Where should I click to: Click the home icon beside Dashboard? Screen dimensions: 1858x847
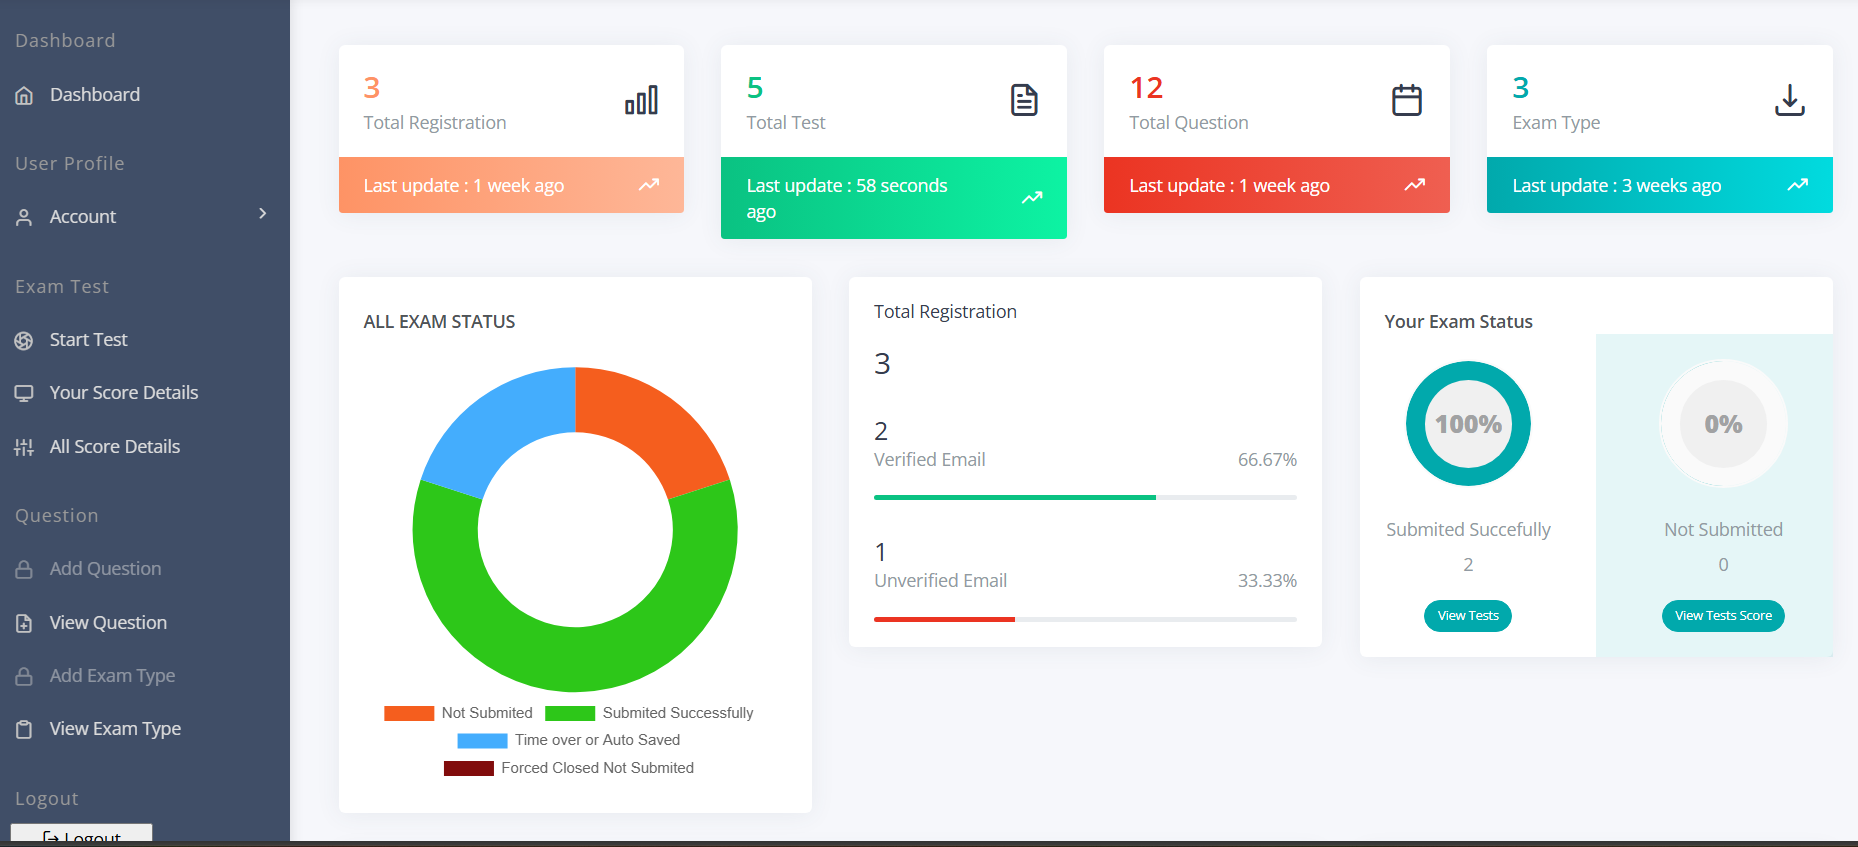[x=24, y=96]
